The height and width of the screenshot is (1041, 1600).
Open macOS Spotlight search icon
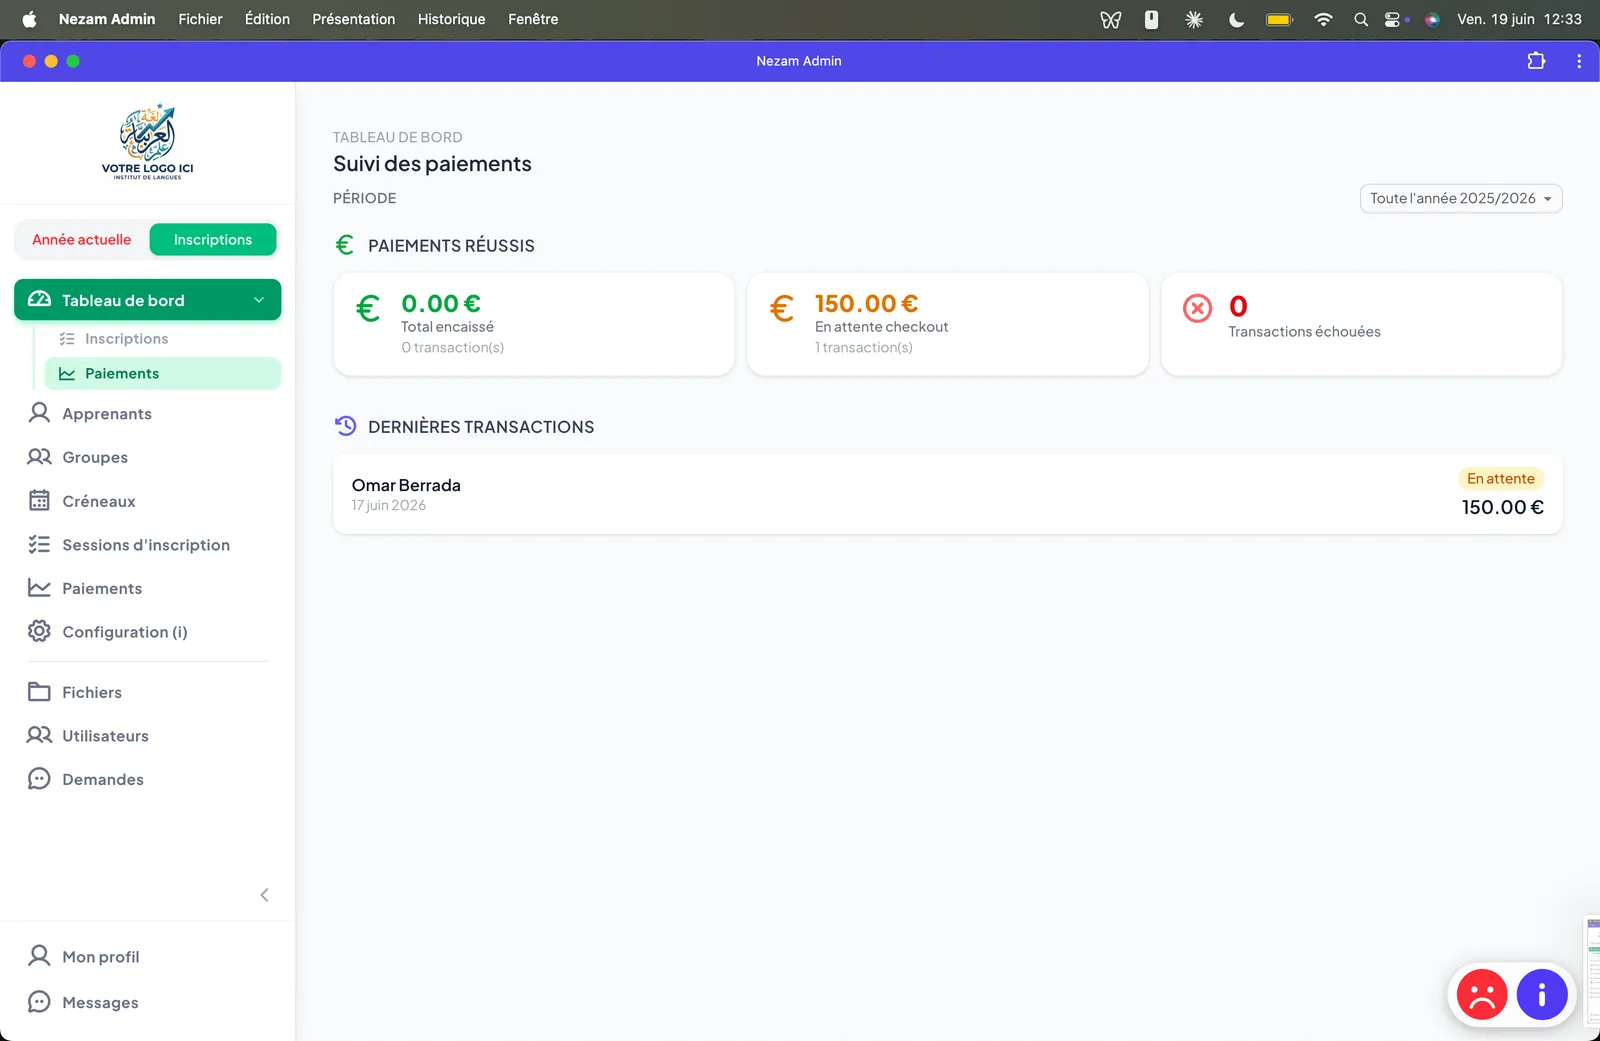click(1361, 19)
